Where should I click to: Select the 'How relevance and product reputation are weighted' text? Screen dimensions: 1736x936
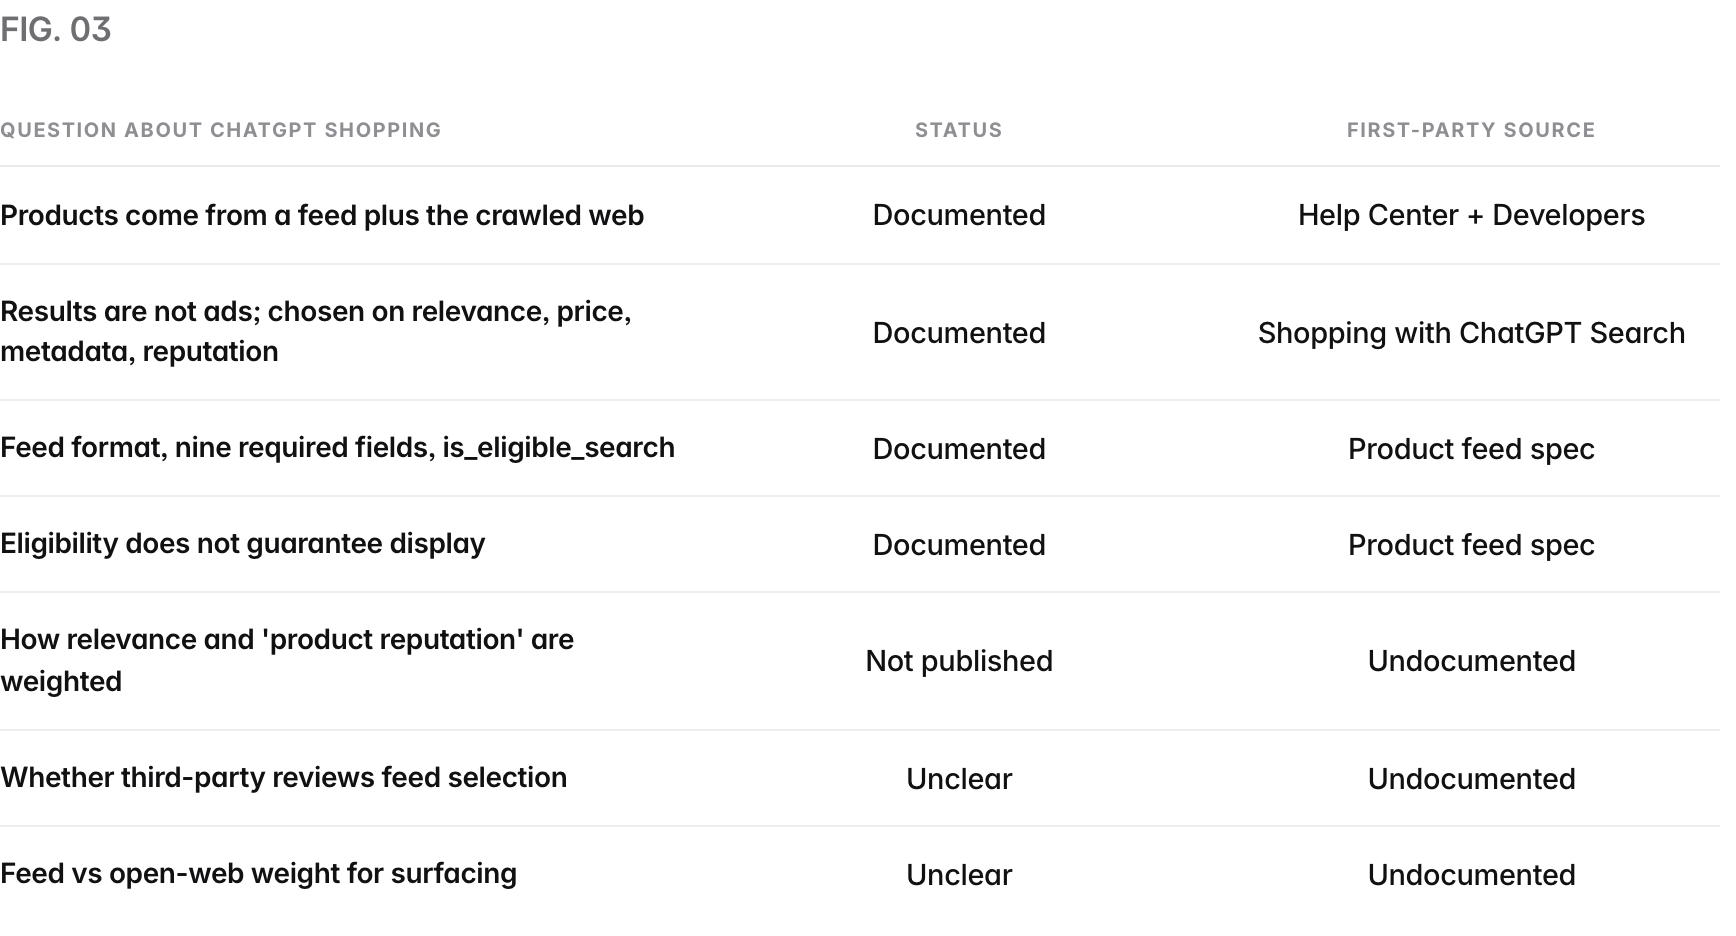pos(287,660)
